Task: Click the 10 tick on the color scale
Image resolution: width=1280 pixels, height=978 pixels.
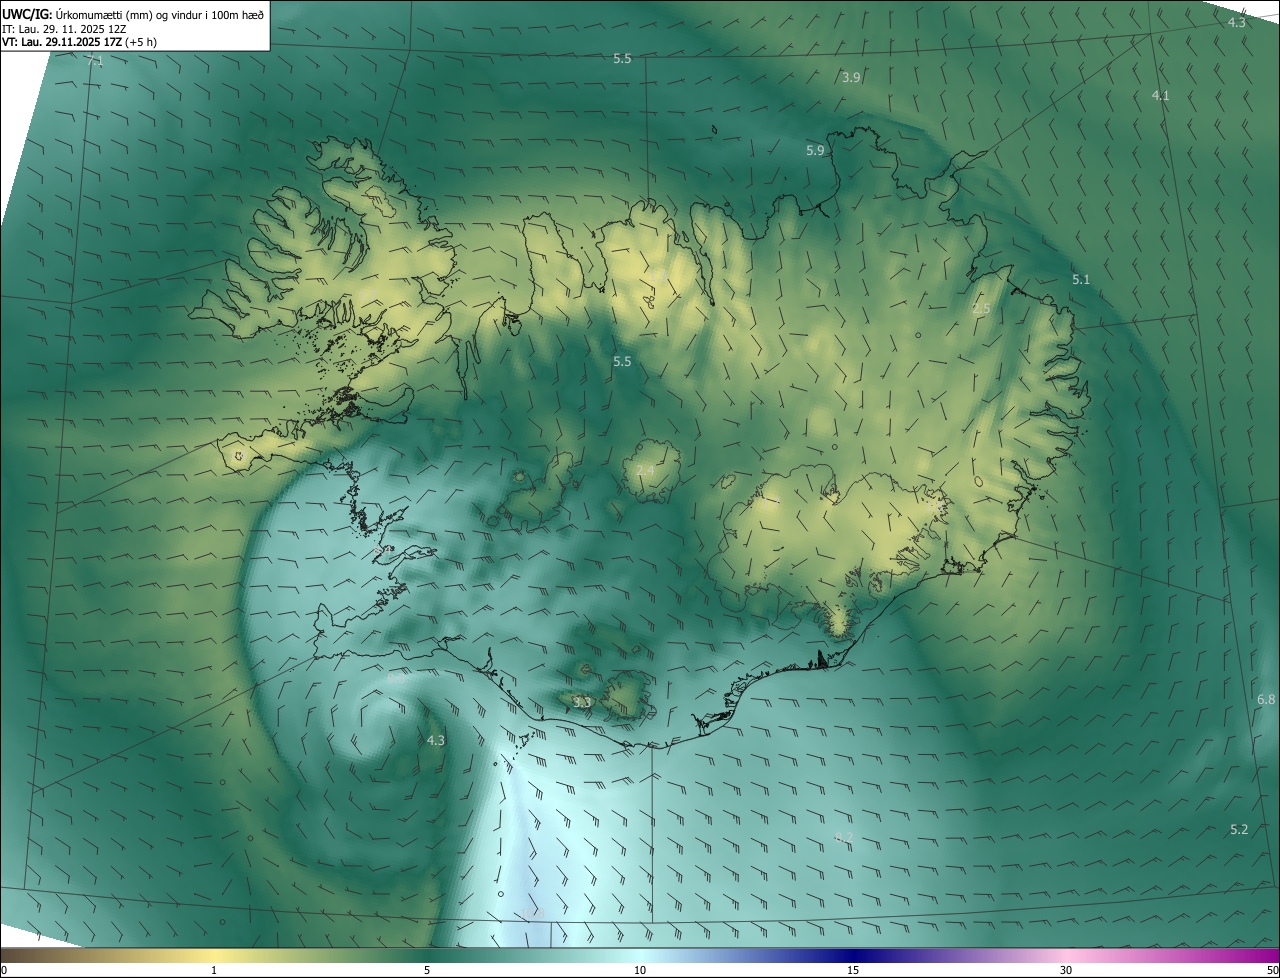Action: click(640, 970)
